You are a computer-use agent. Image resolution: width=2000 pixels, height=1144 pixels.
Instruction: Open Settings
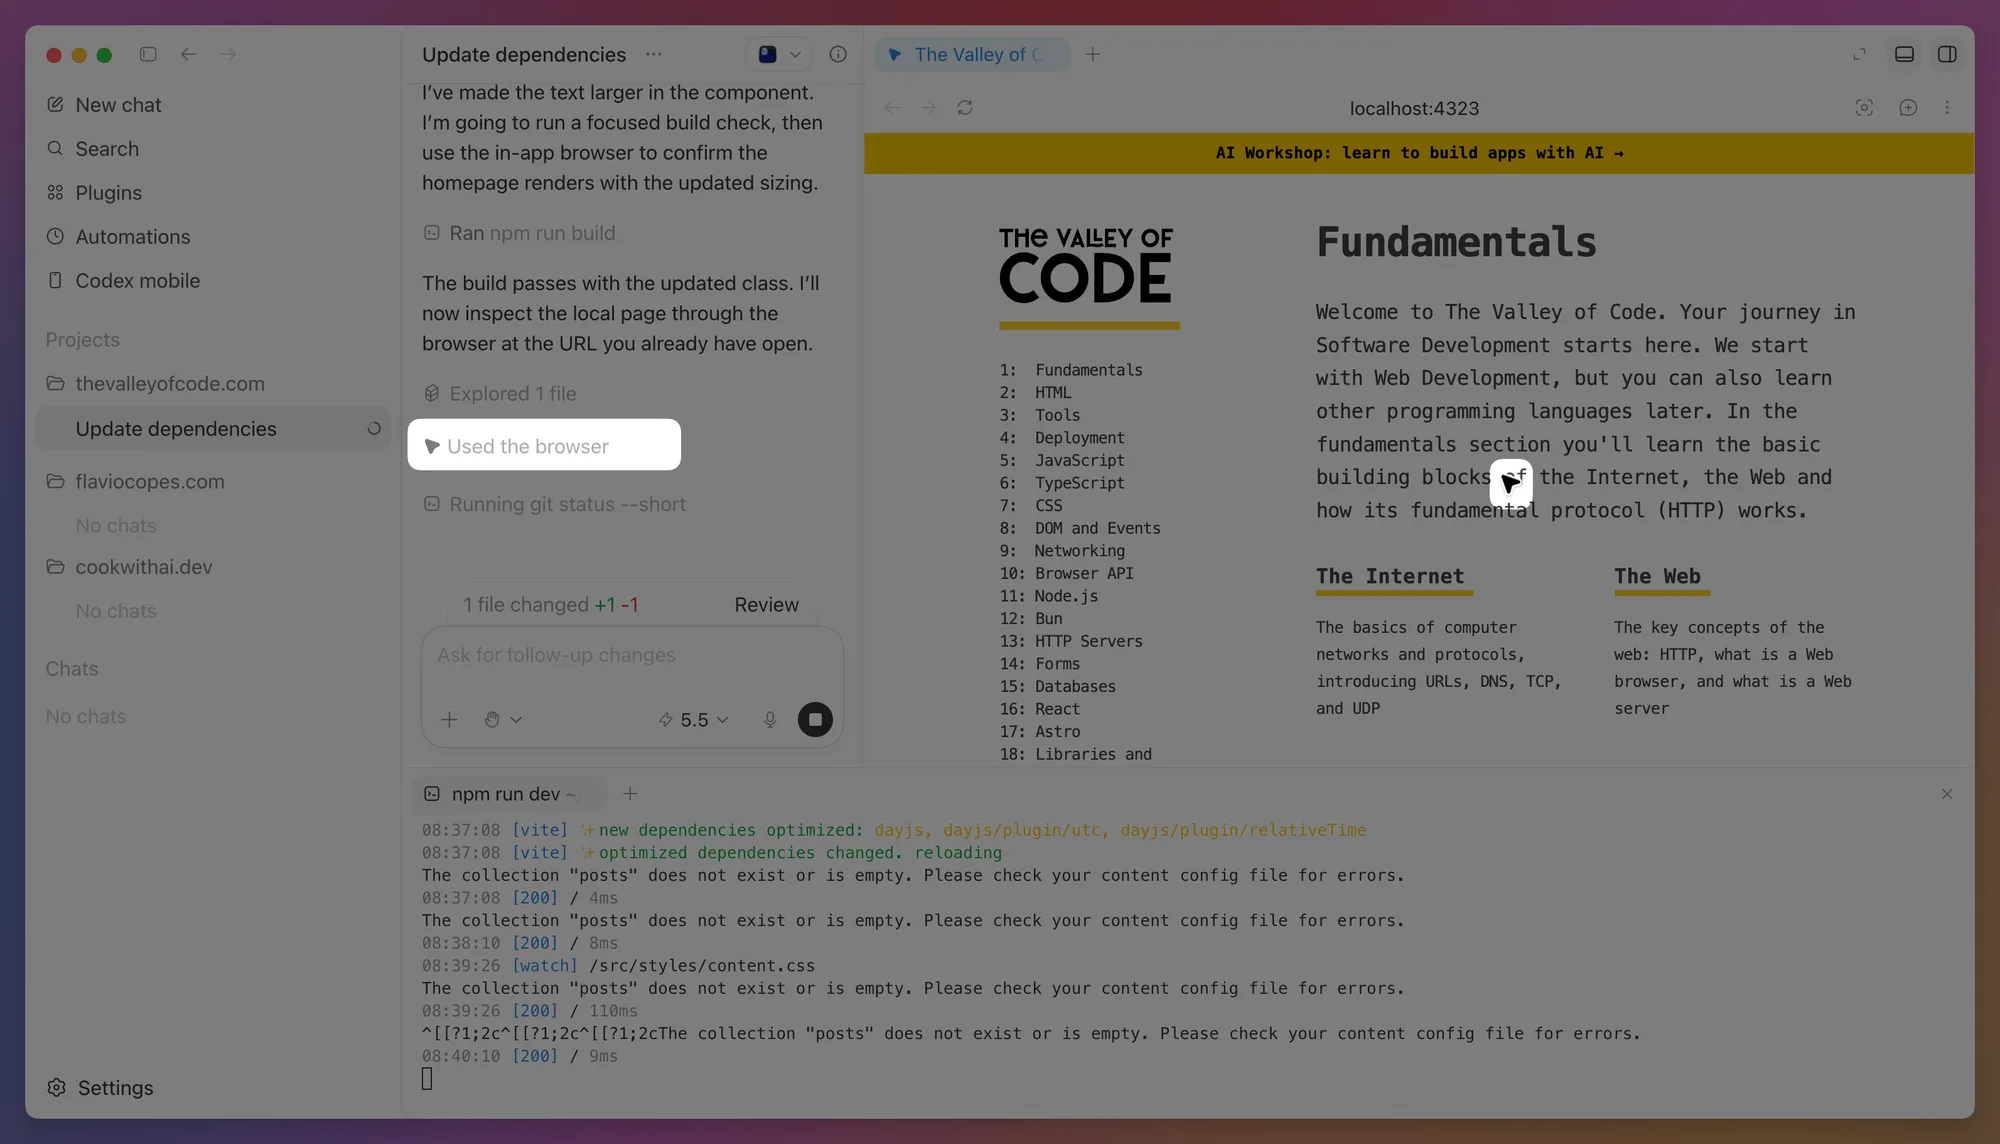(x=100, y=1088)
